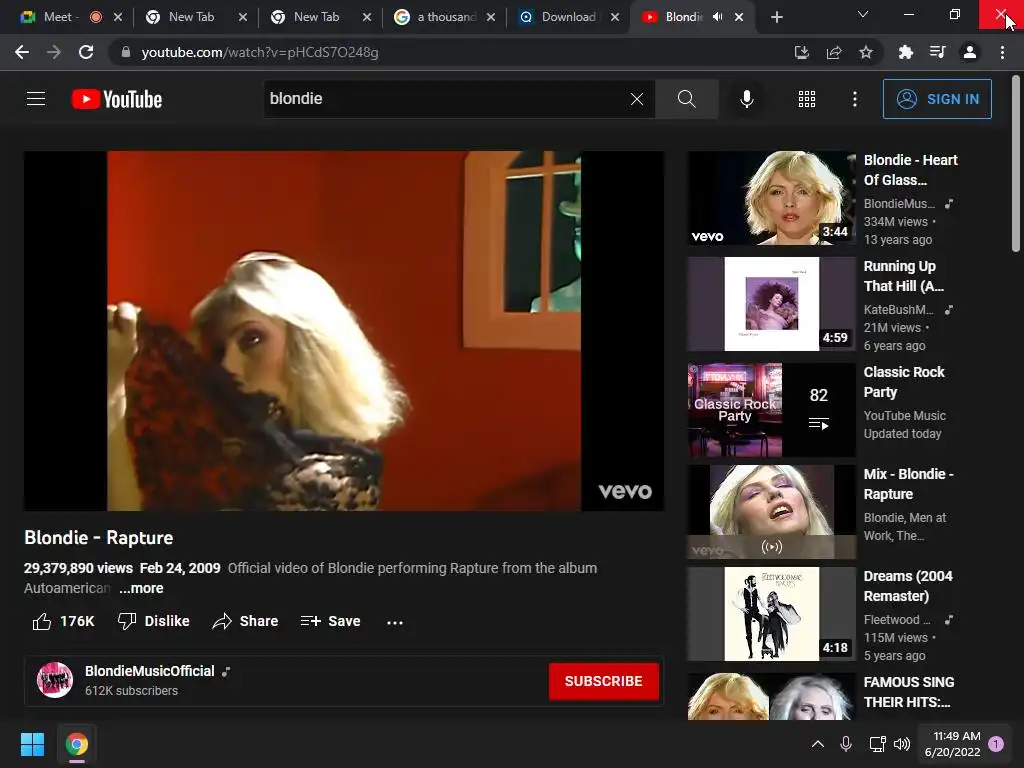Screen dimensions: 1024x768
Task: Click Chrome icon in taskbar
Action: pos(76,744)
